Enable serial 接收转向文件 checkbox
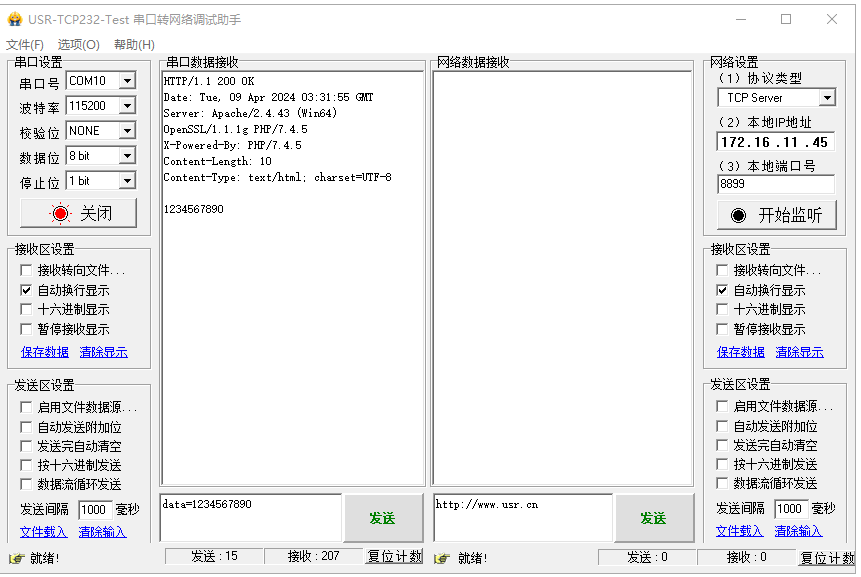 point(26,270)
